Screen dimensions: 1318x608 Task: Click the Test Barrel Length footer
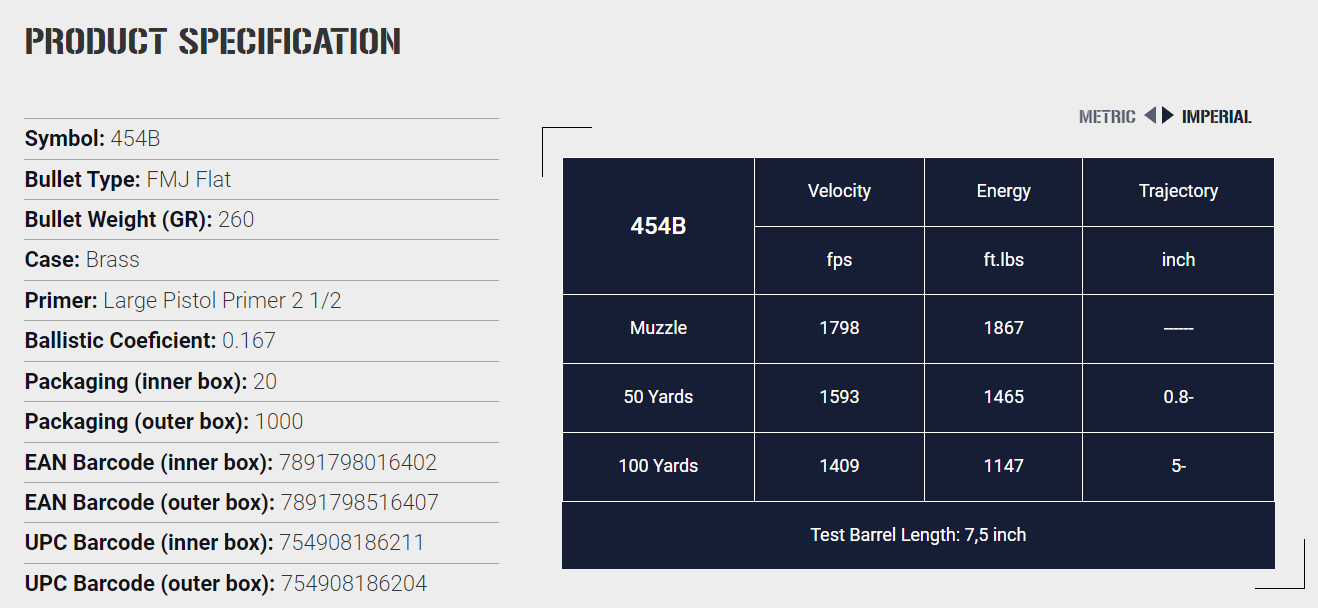coord(918,535)
